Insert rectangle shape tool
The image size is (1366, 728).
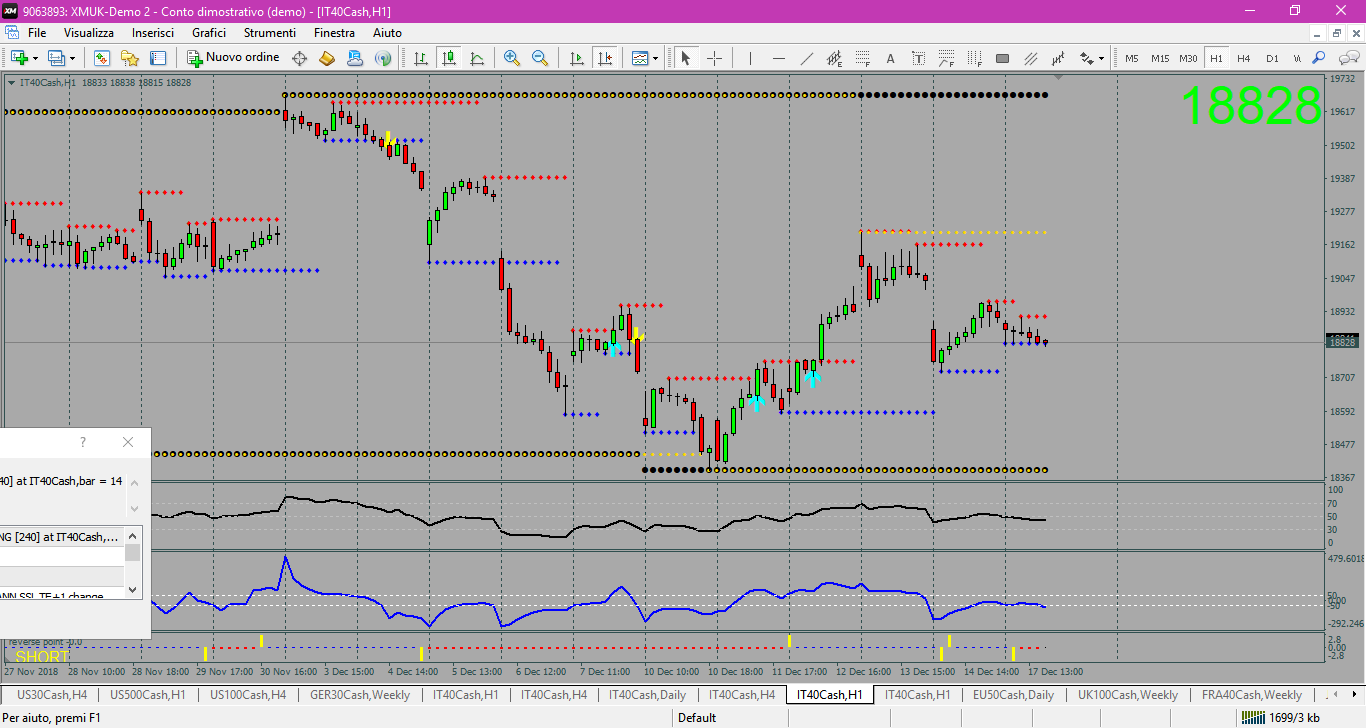1003,58
